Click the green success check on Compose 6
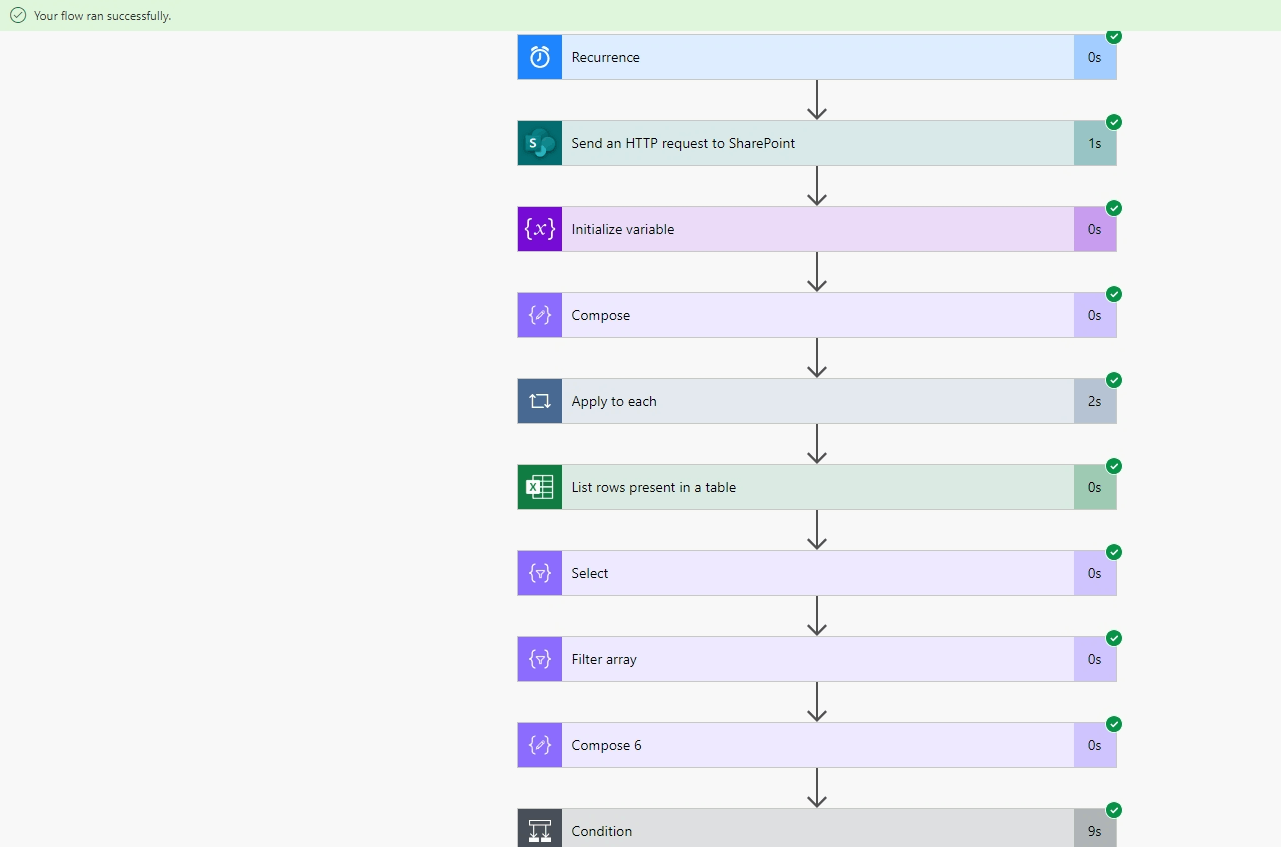Image resolution: width=1281 pixels, height=847 pixels. point(1114,724)
